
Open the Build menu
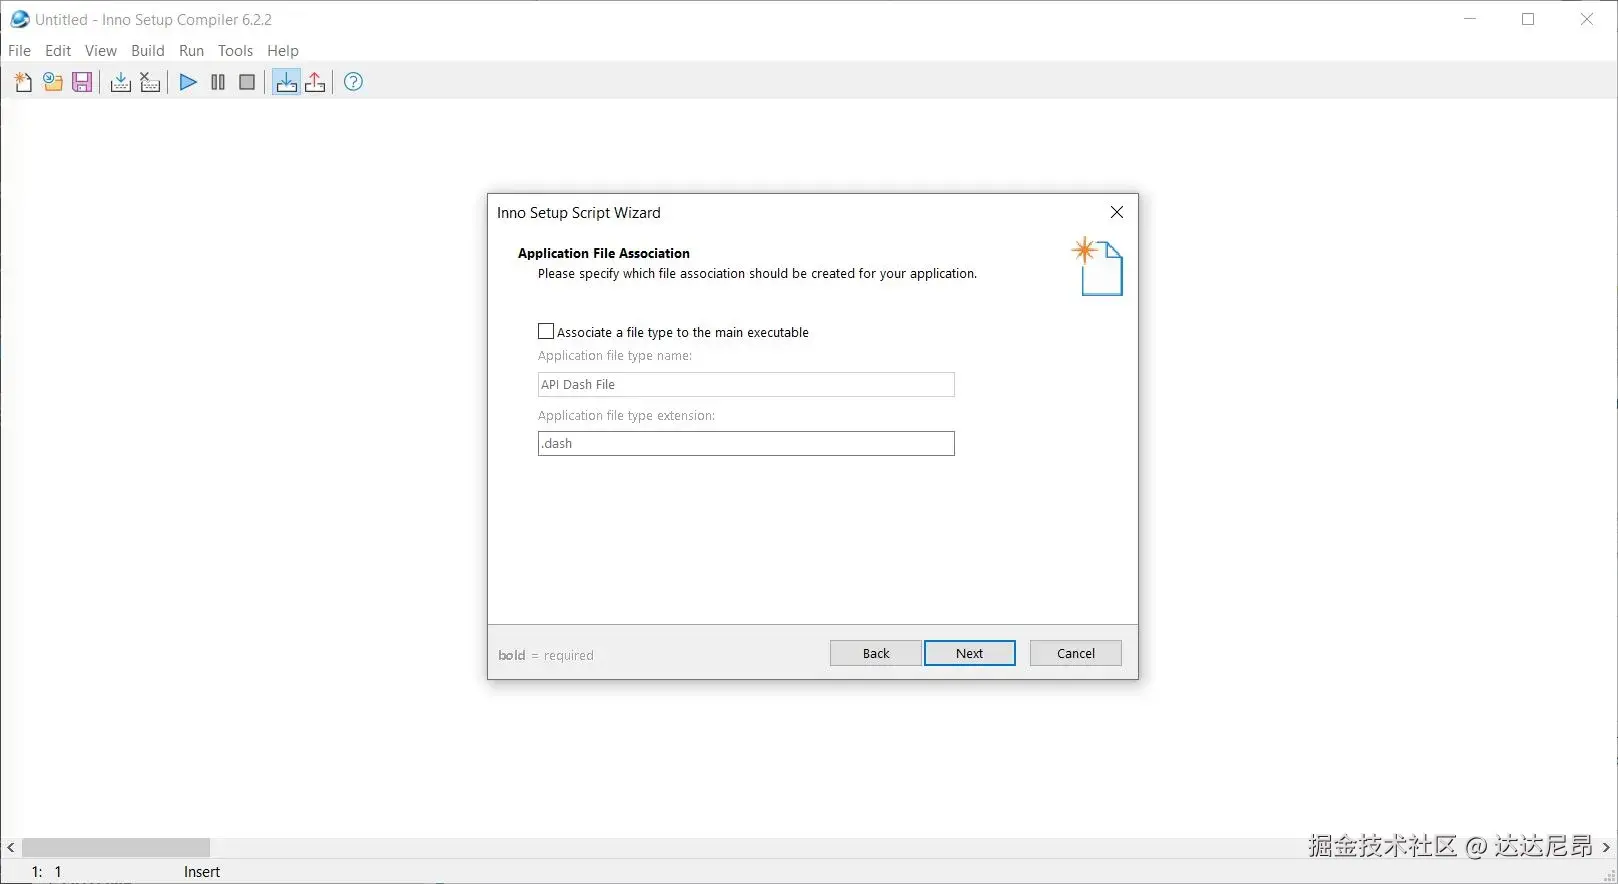[148, 50]
